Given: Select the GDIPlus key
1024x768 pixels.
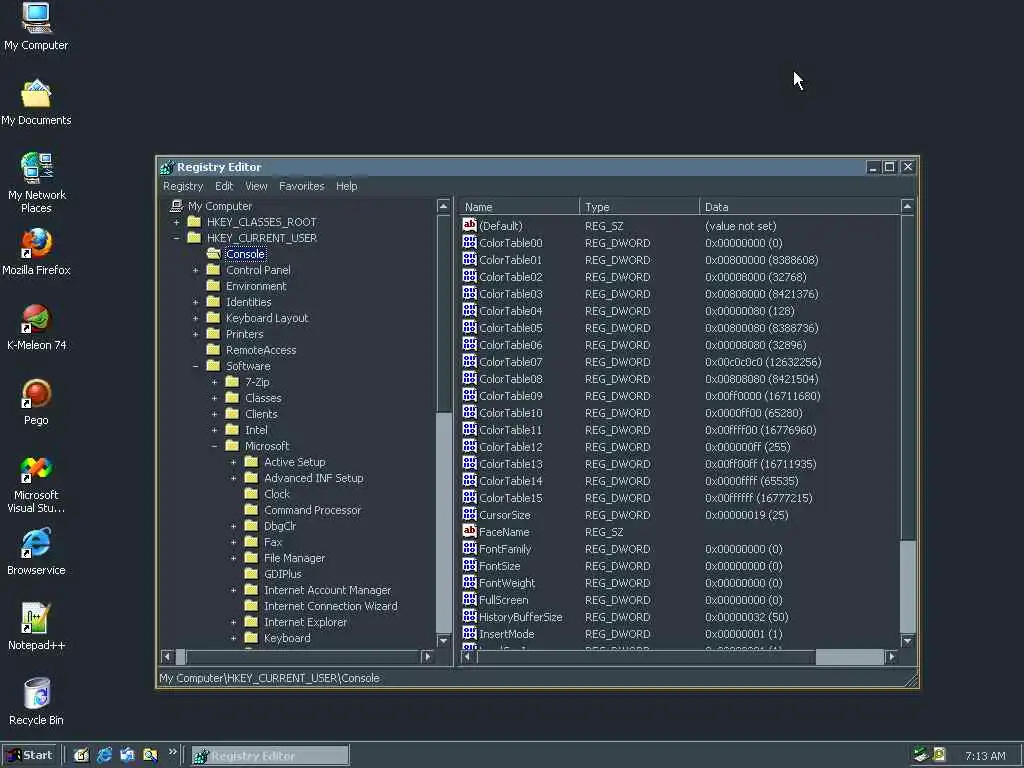Looking at the screenshot, I should point(283,574).
